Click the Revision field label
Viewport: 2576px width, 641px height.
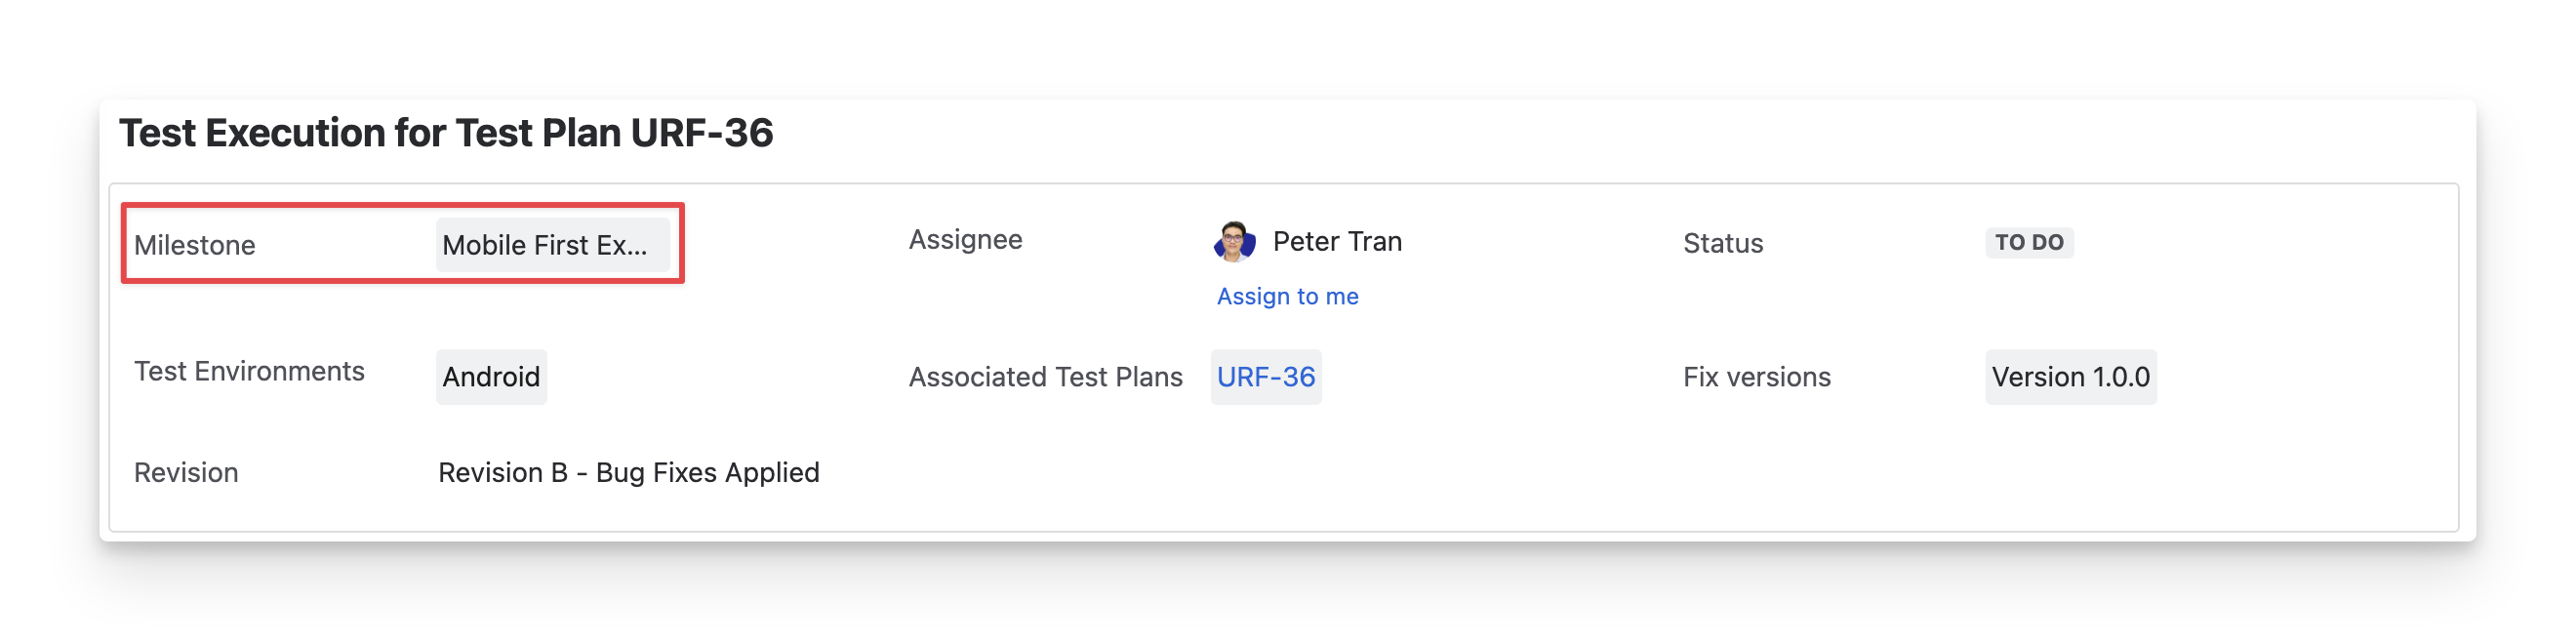coord(186,473)
